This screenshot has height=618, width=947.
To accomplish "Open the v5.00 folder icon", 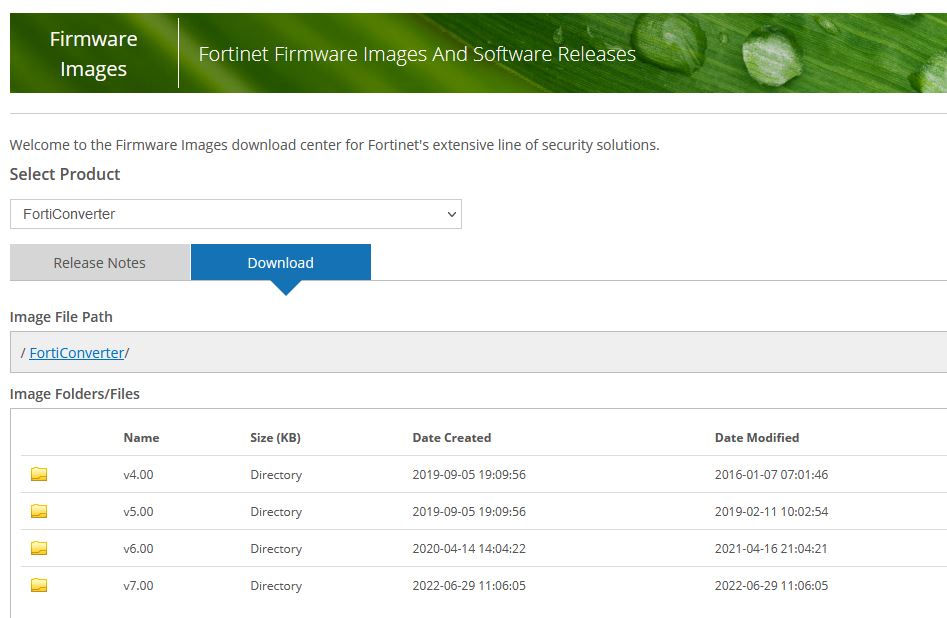I will pyautogui.click(x=38, y=511).
